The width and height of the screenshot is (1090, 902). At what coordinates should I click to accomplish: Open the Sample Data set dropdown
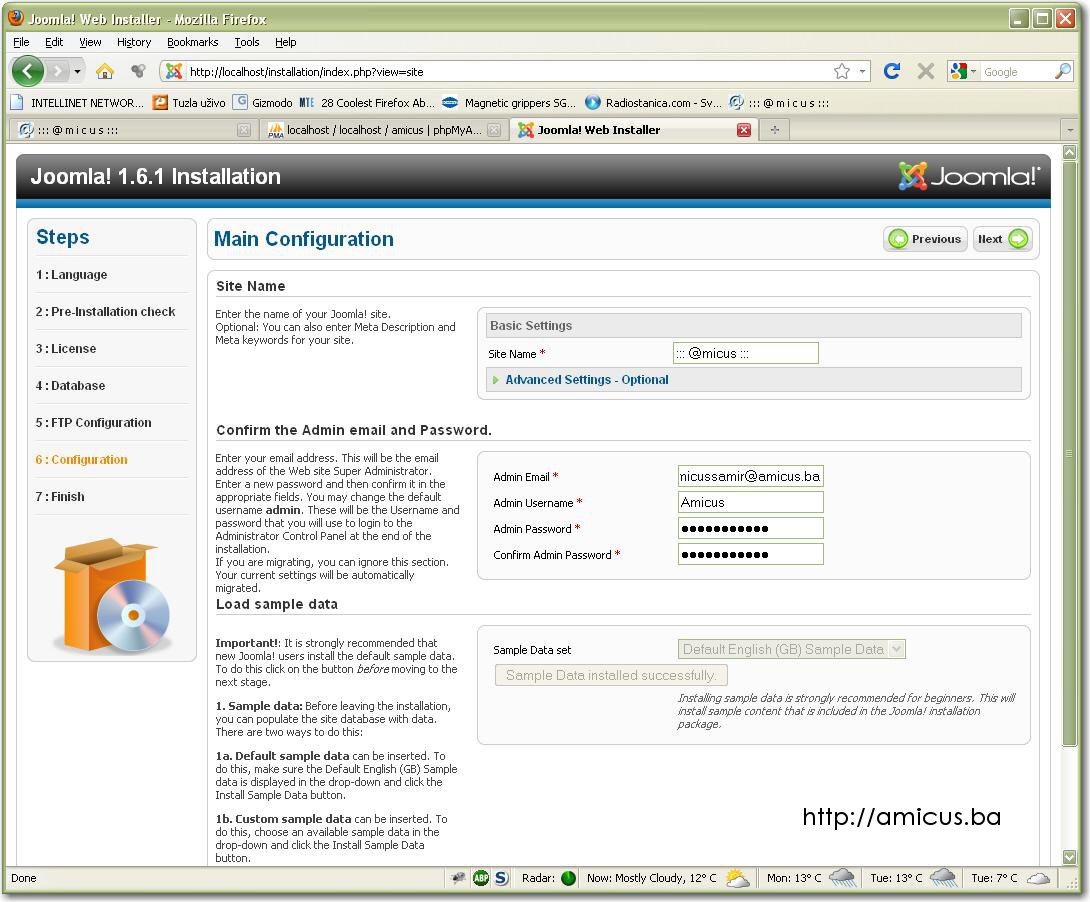(792, 649)
